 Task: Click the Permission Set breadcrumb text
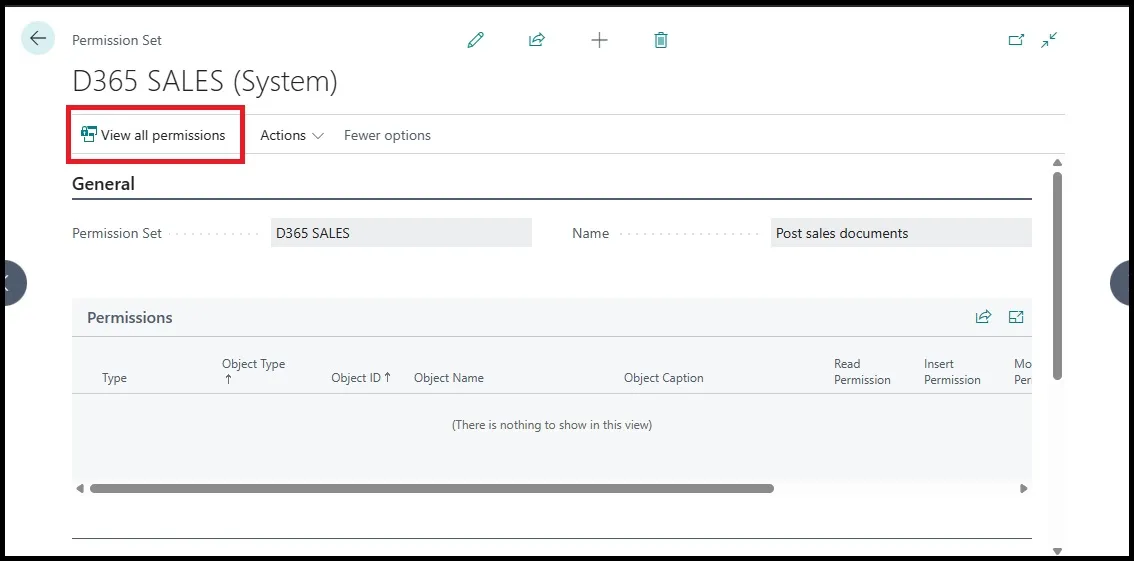point(116,40)
